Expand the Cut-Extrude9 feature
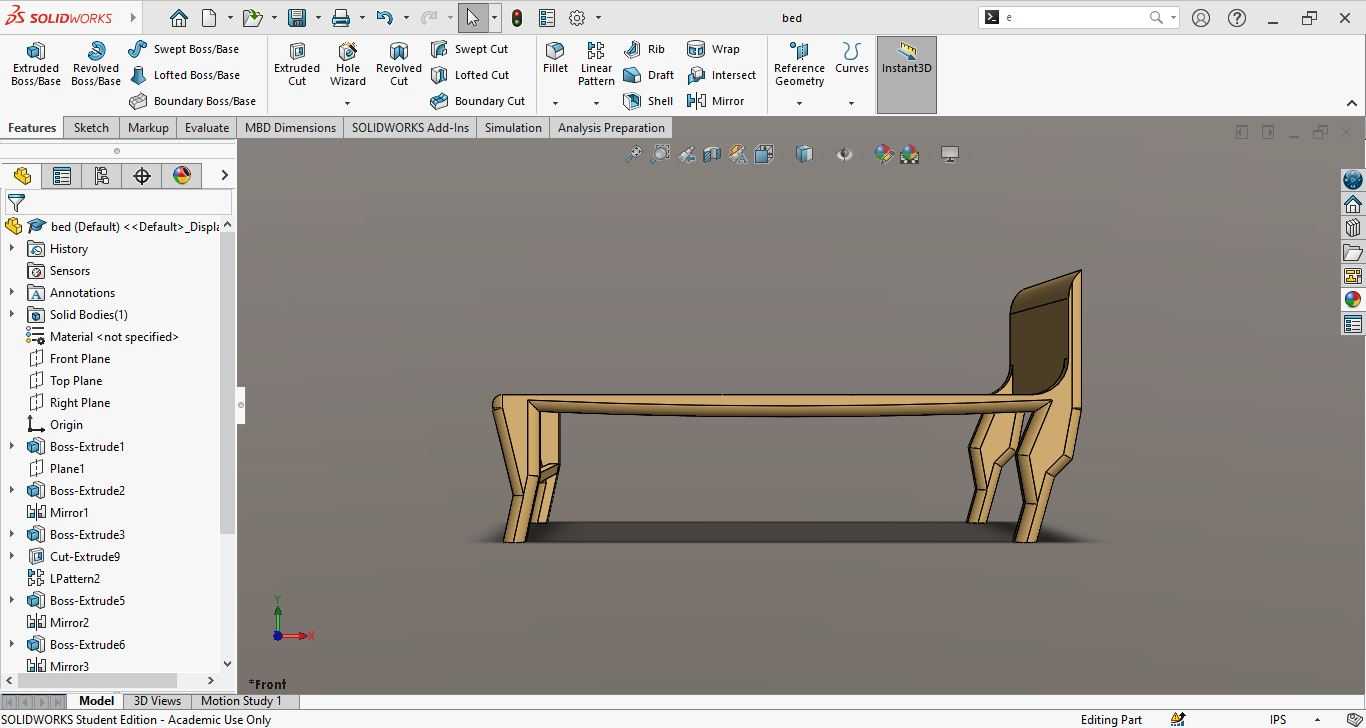1366x728 pixels. point(12,556)
